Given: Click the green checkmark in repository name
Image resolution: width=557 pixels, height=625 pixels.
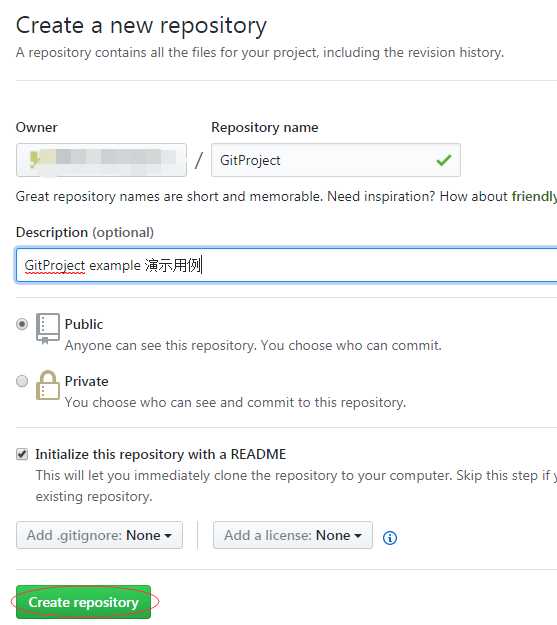Looking at the screenshot, I should [444, 160].
